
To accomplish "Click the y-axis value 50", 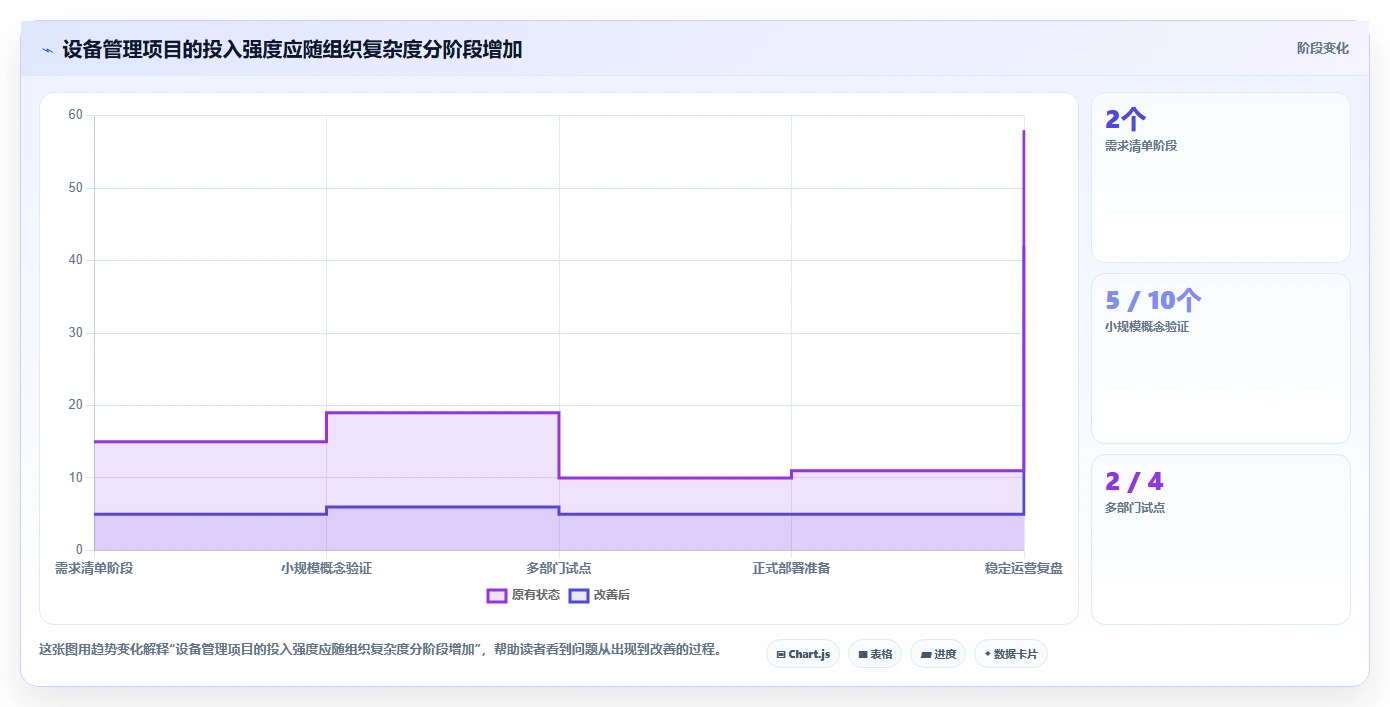I will 76,188.
